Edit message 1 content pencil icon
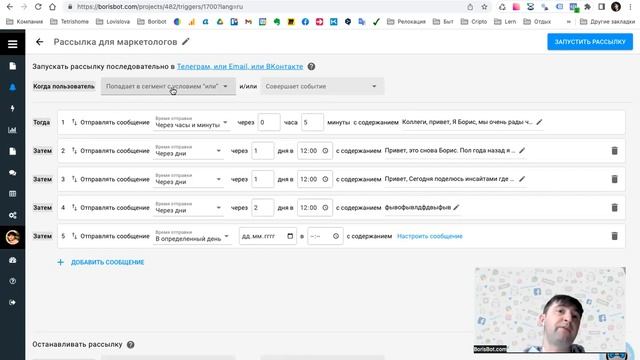 tap(539, 122)
